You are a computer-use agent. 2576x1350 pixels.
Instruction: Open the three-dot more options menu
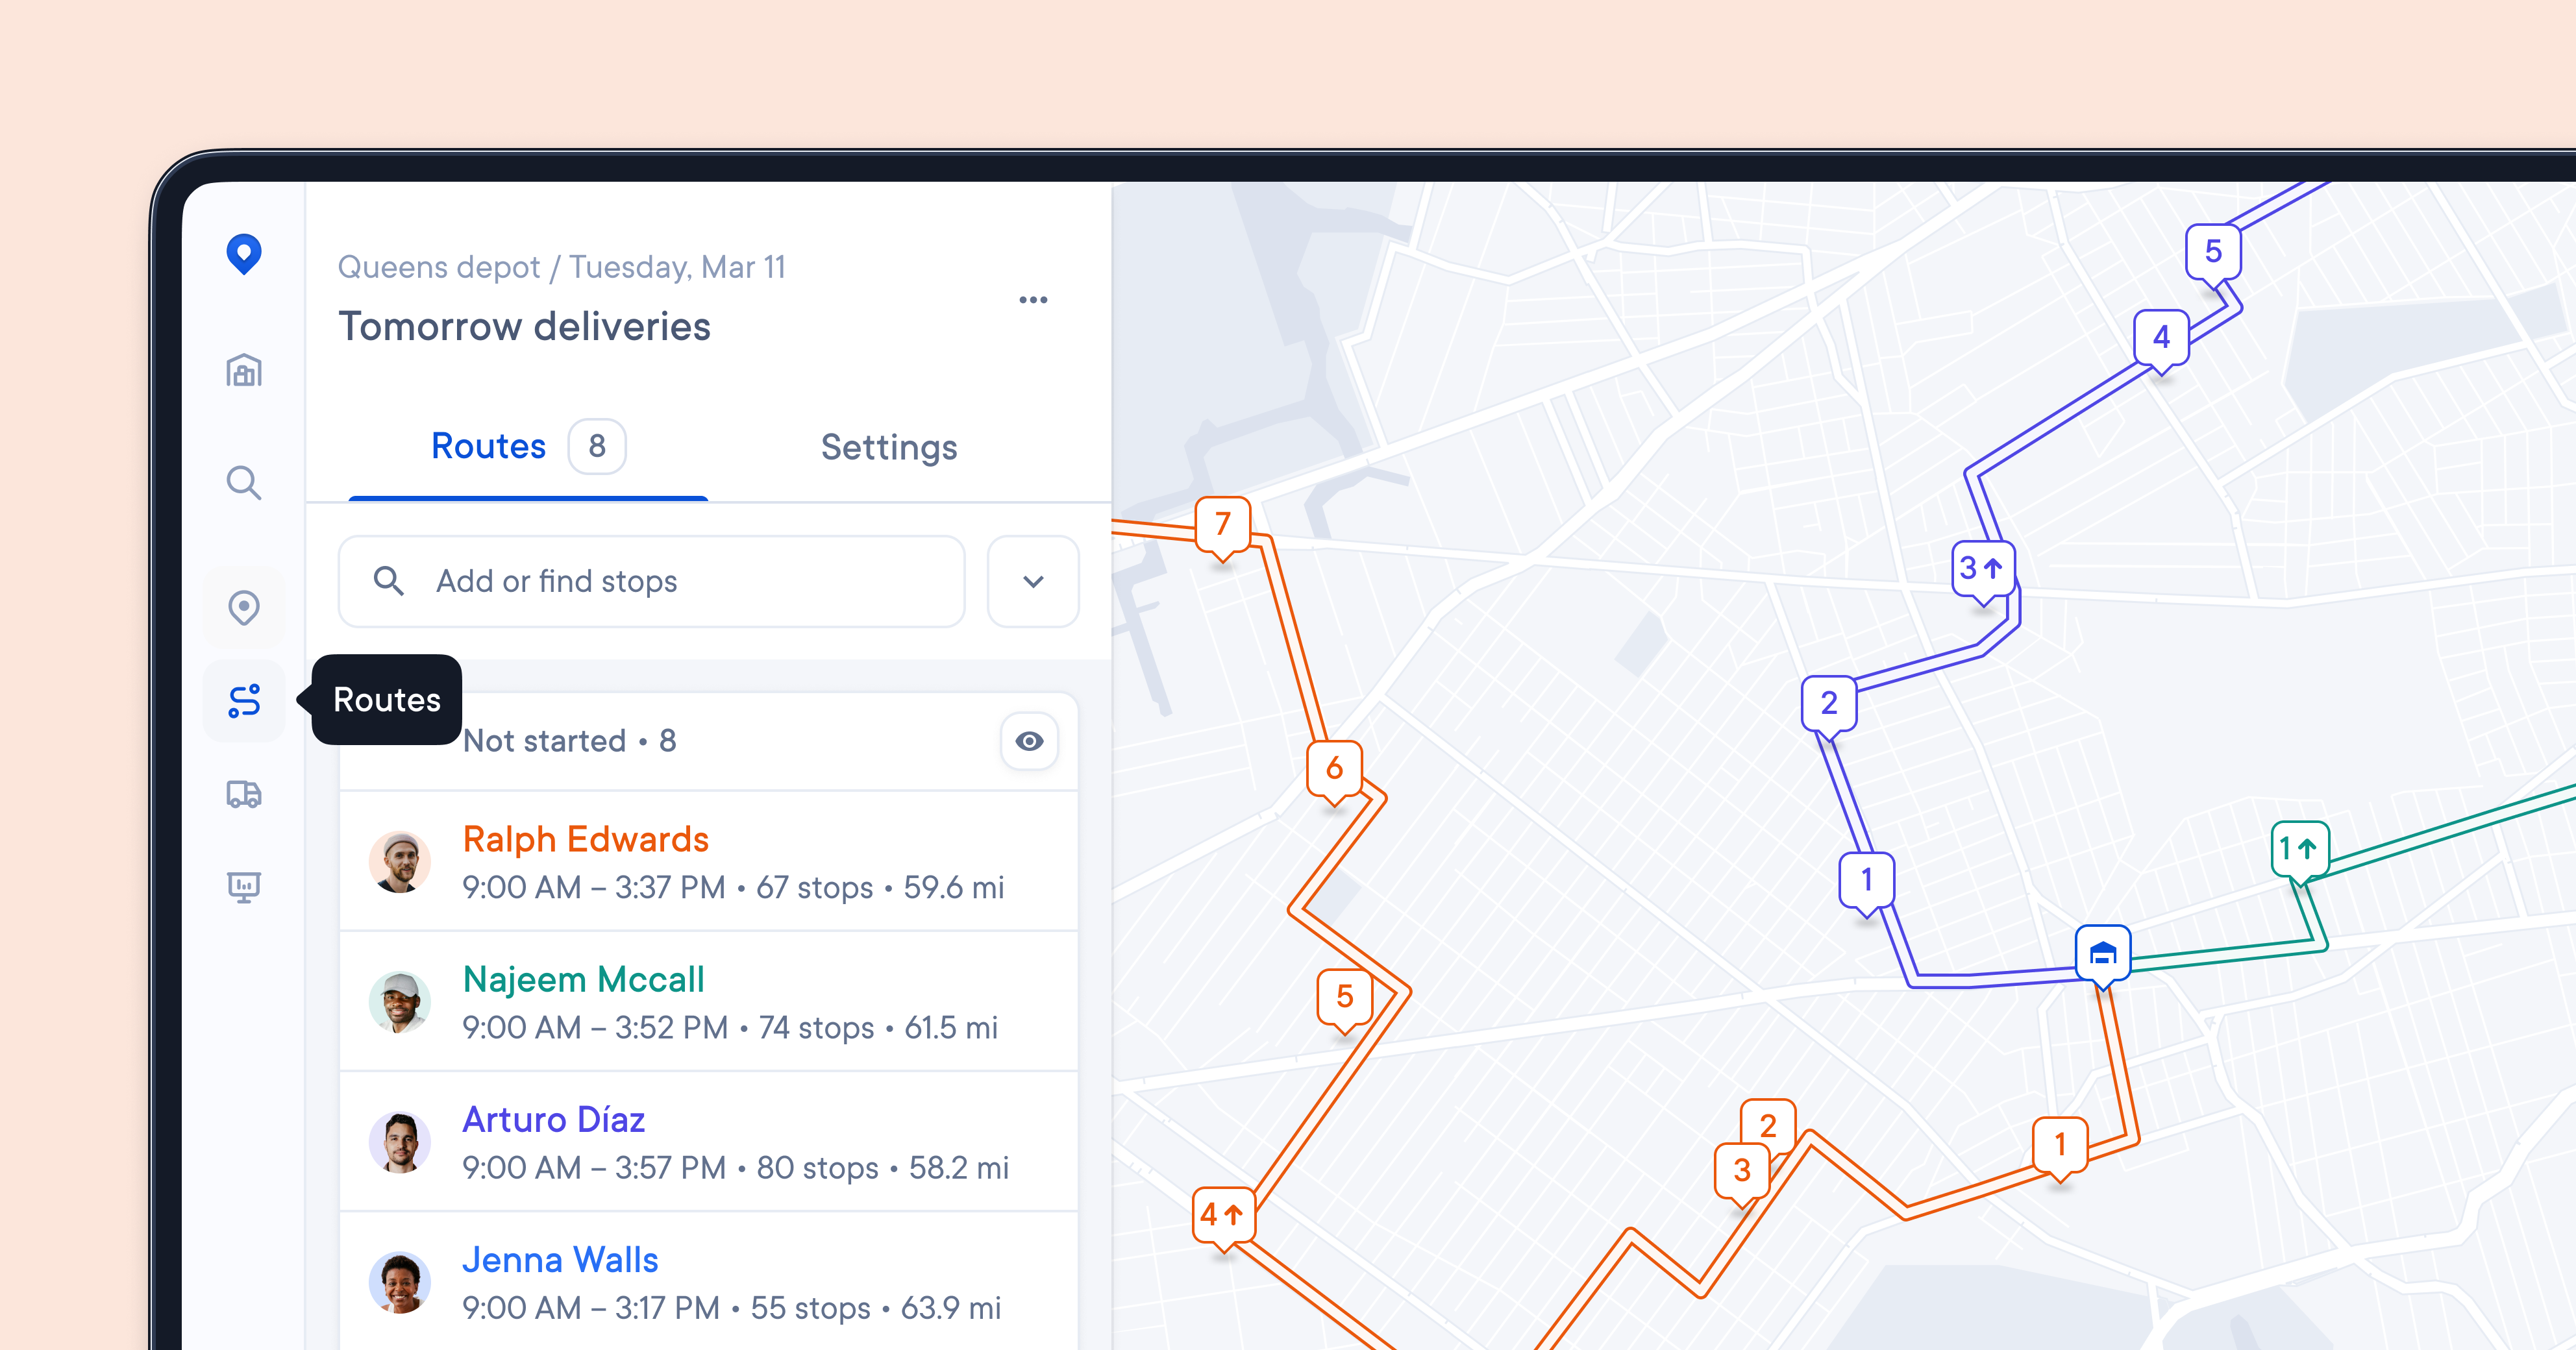(1033, 300)
